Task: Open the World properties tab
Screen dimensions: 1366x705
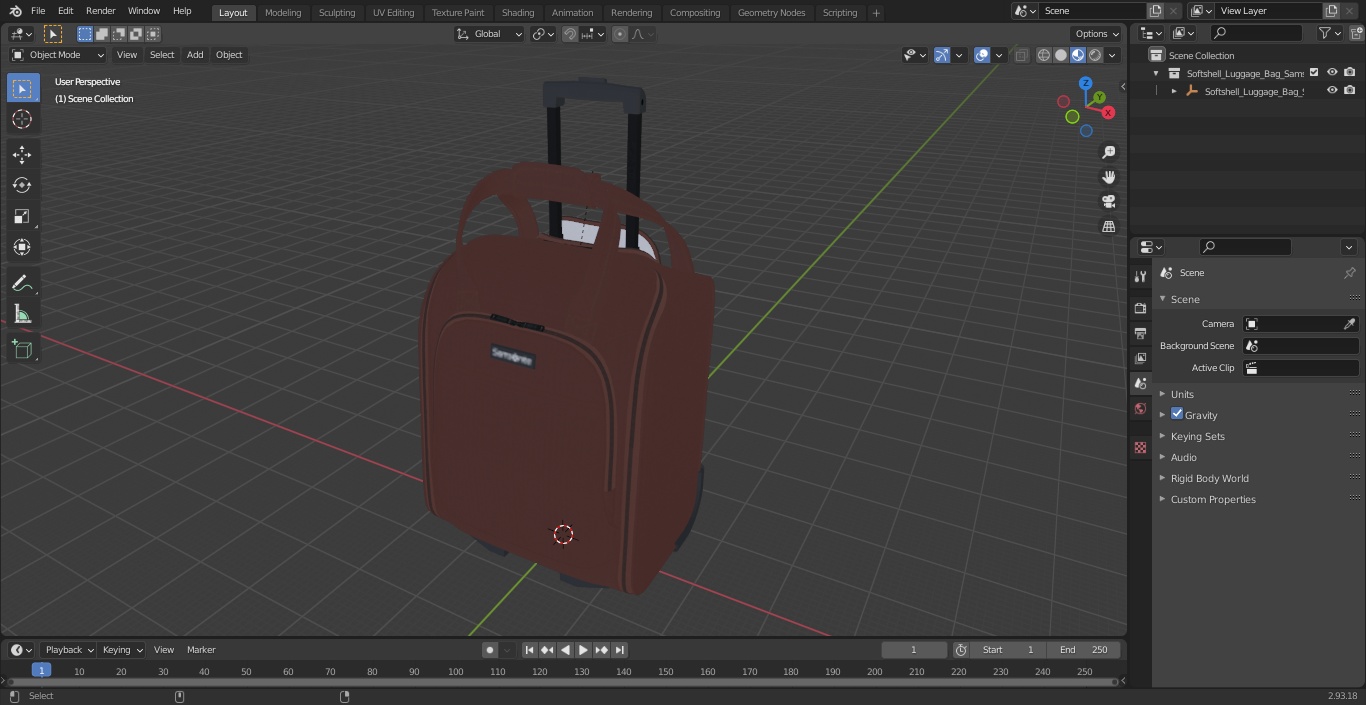Action: pyautogui.click(x=1140, y=408)
